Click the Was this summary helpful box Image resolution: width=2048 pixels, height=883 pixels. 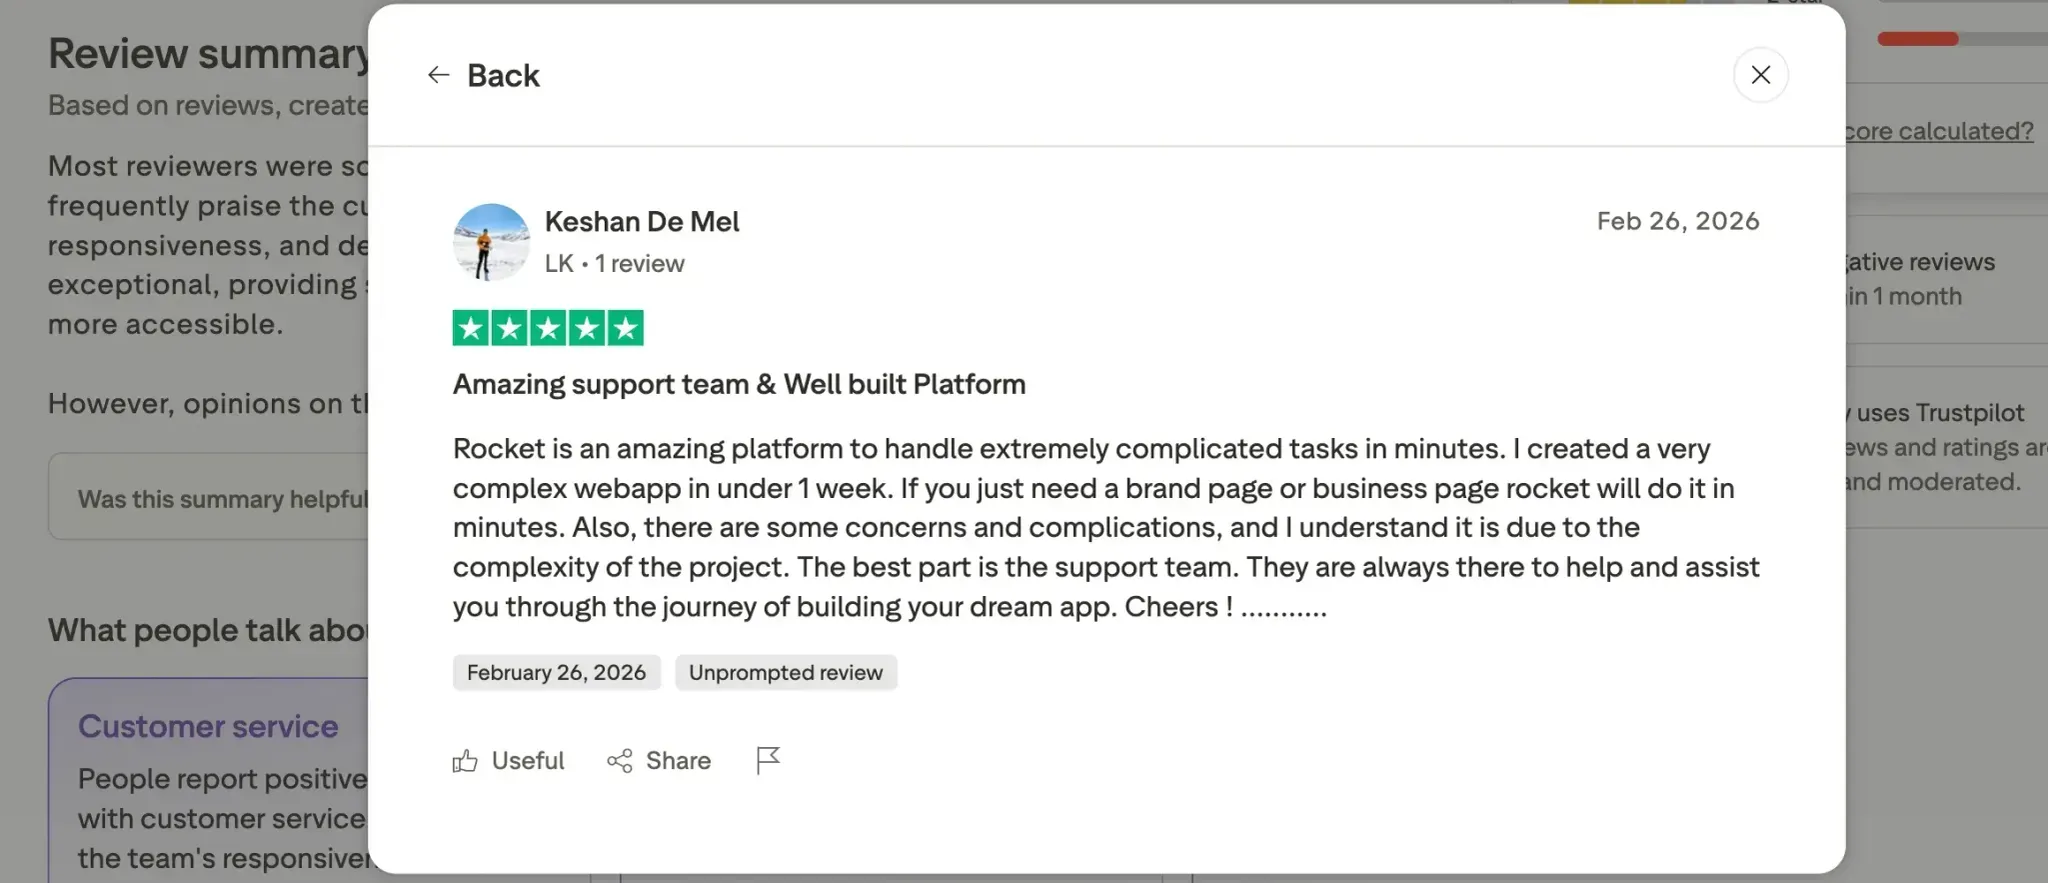coord(210,497)
